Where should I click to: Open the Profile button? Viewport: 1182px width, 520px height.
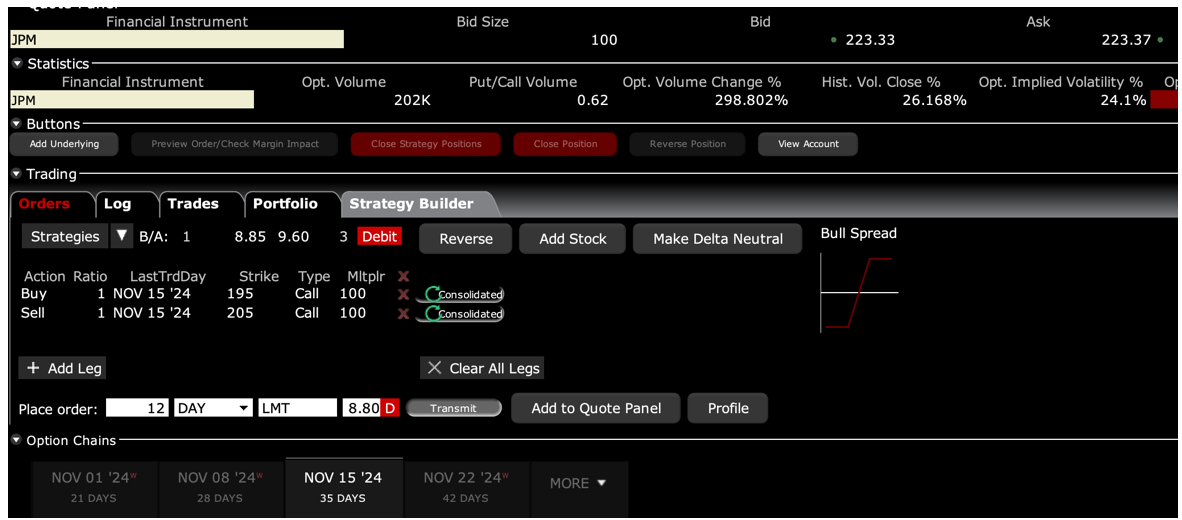click(728, 408)
